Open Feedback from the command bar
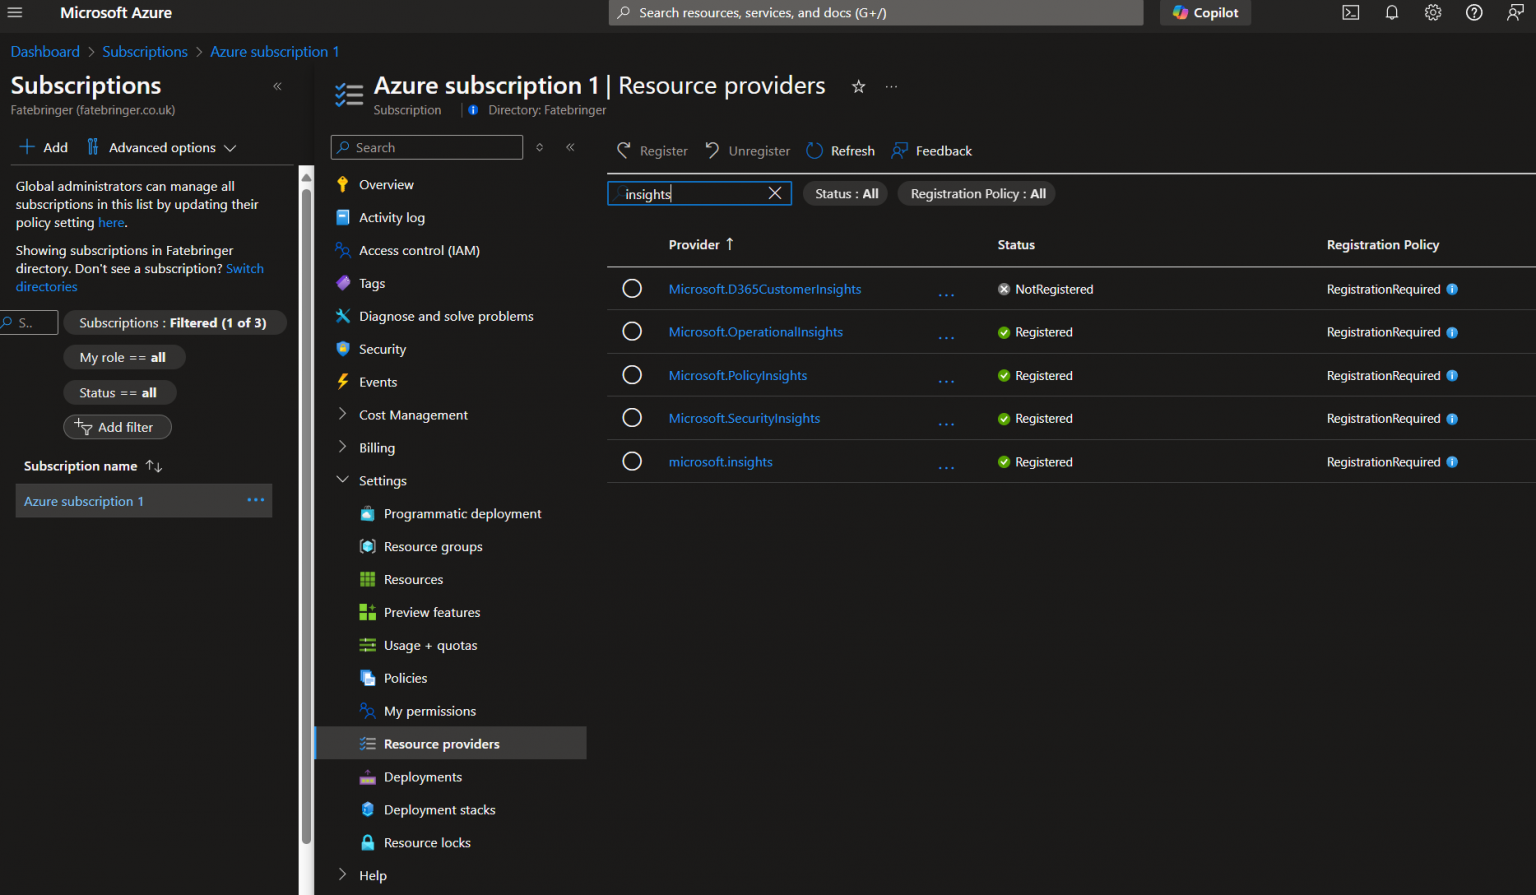The height and width of the screenshot is (895, 1536). pyautogui.click(x=931, y=150)
